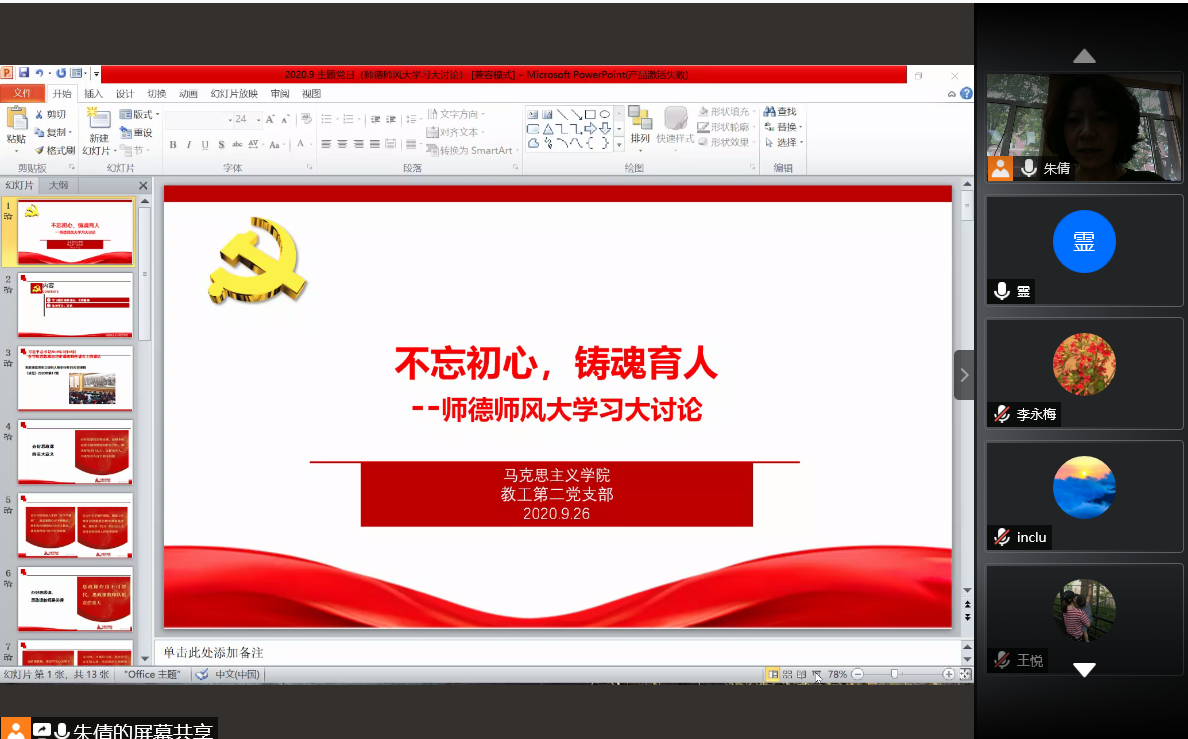This screenshot has width=1188, height=739.
Task: Switch to Outline (大纲) pane tab
Action: click(58, 185)
